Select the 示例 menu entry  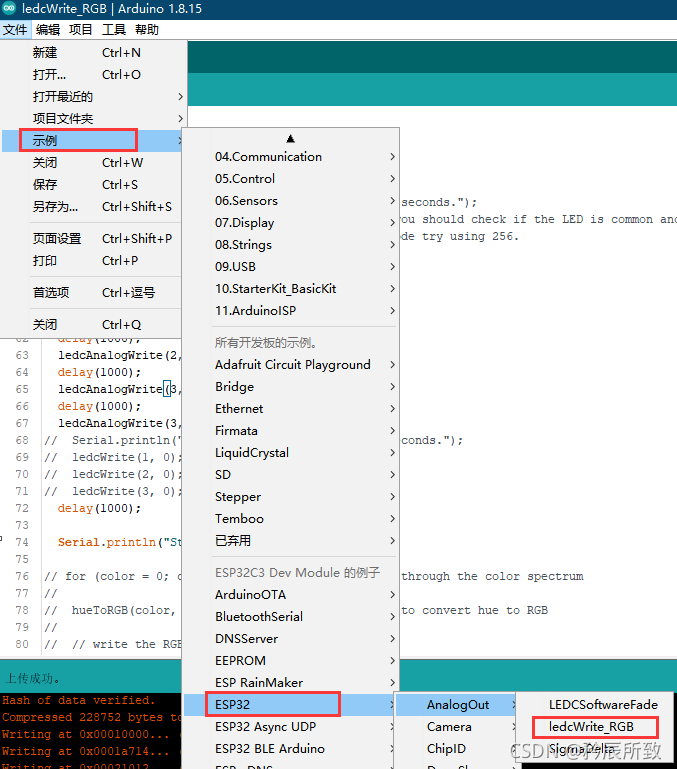[x=93, y=141]
